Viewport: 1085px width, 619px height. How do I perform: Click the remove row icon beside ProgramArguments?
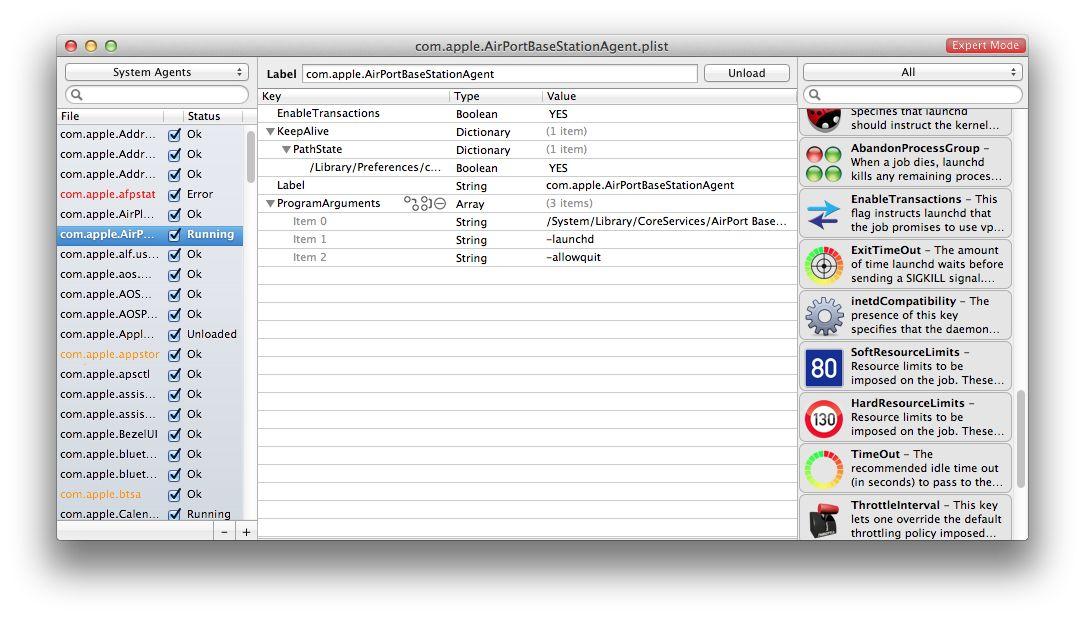pos(440,203)
